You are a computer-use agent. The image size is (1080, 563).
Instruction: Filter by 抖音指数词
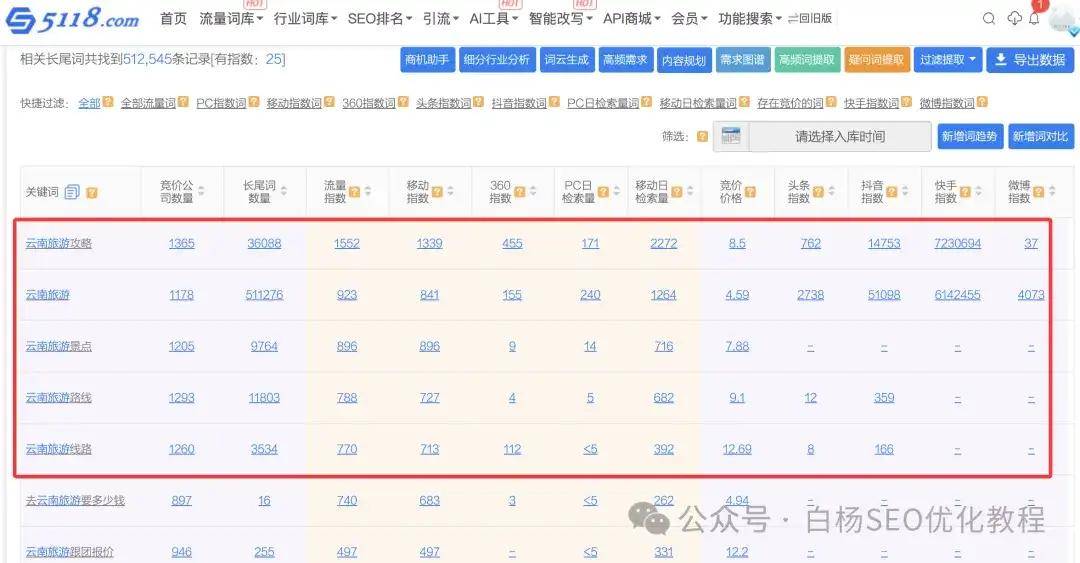(519, 103)
